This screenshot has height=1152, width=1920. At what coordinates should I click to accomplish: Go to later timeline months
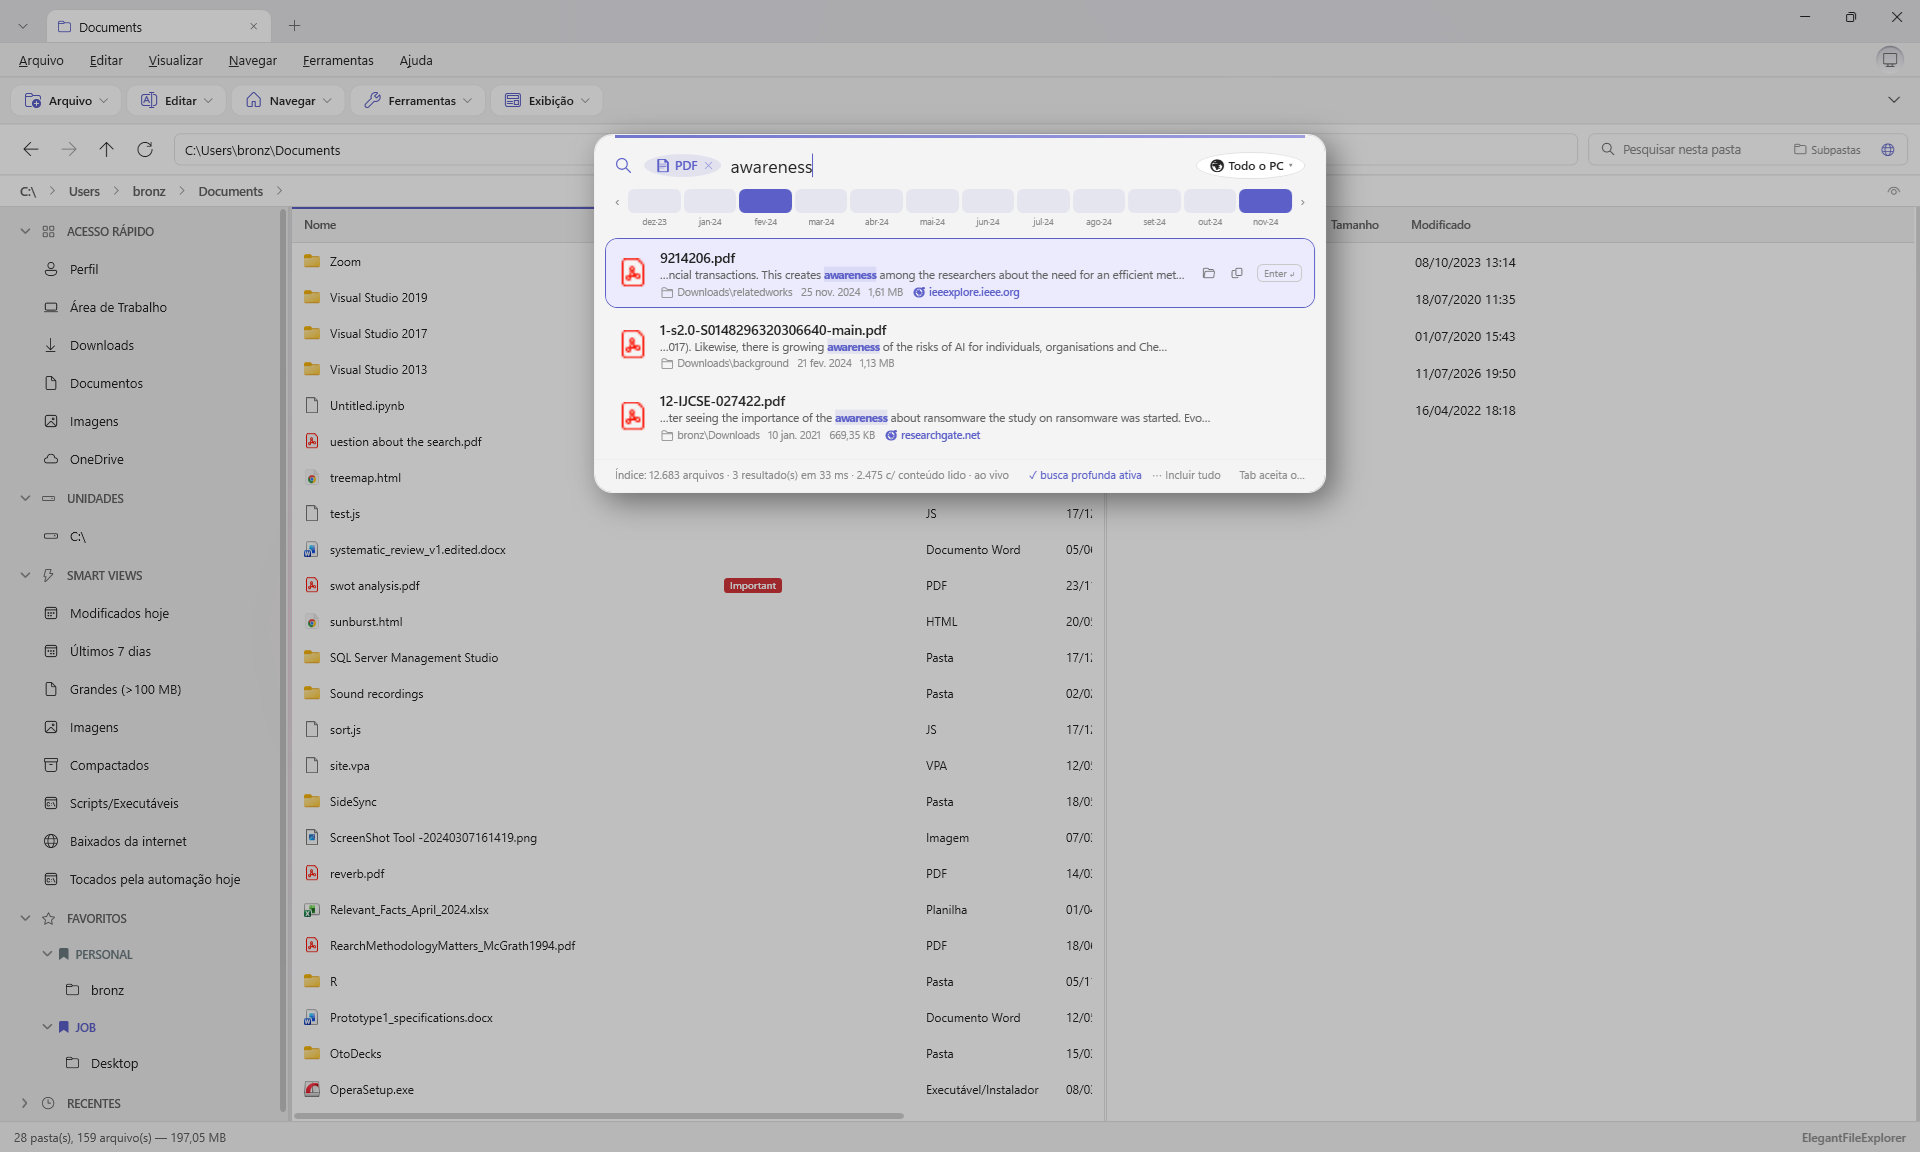[1302, 202]
